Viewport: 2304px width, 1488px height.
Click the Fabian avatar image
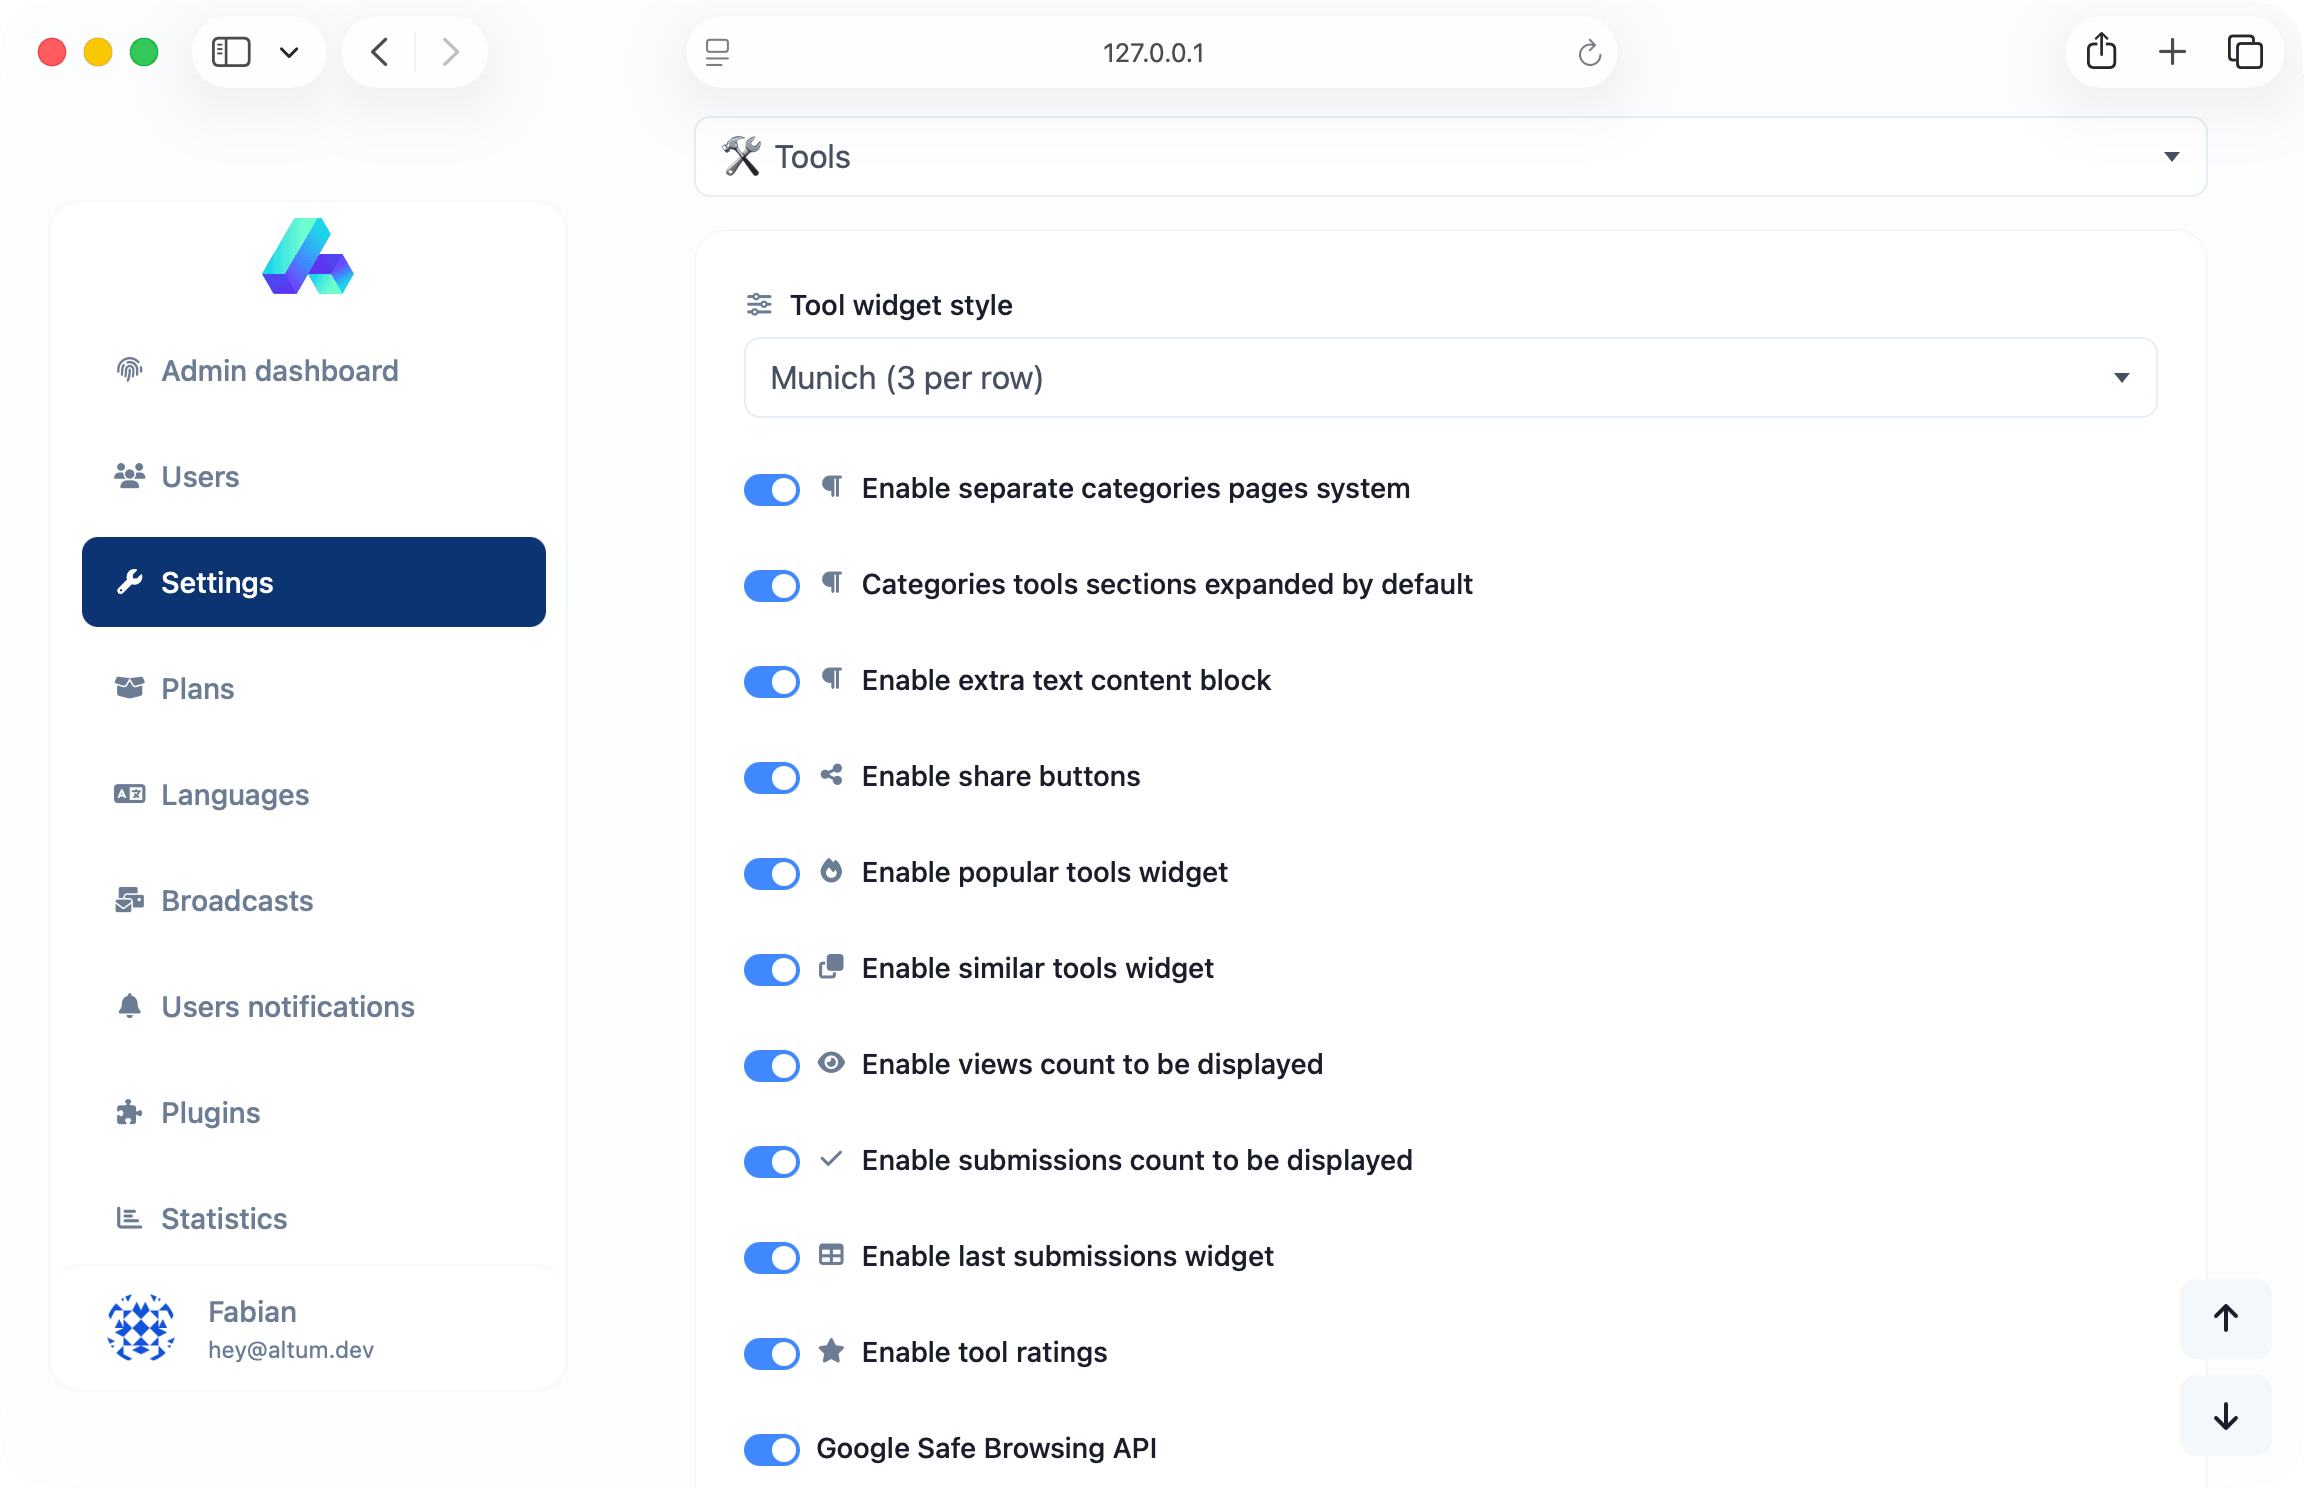pyautogui.click(x=141, y=1328)
